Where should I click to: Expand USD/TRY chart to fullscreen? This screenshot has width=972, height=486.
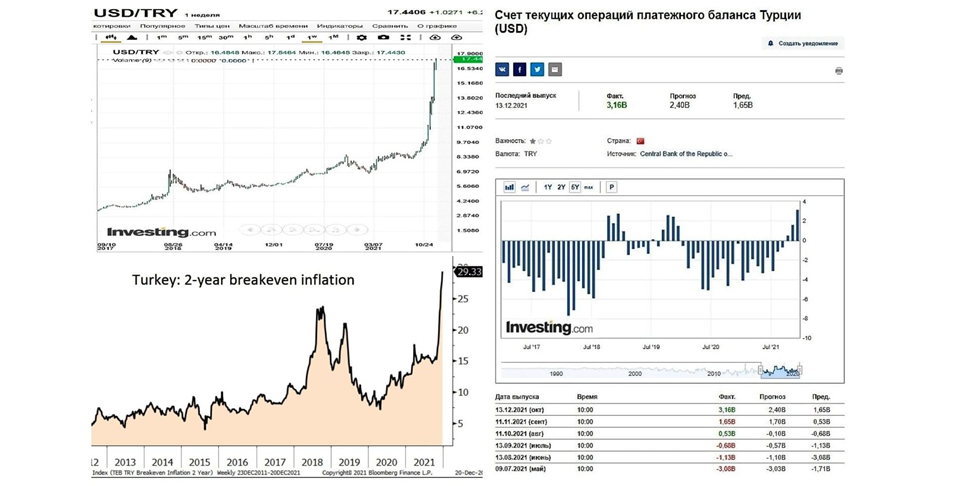click(406, 38)
